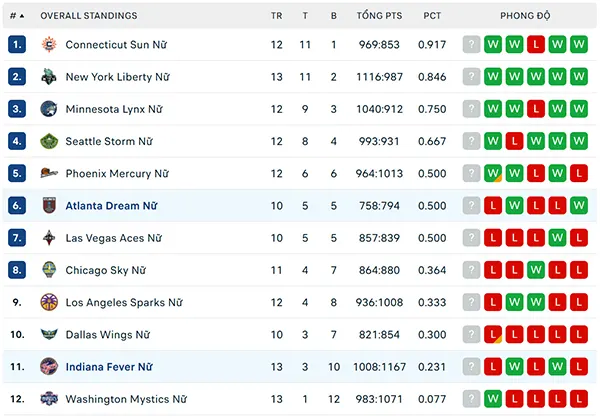Click the Los Angeles Sparks team logo
This screenshot has height=418, width=600.
coord(49,302)
